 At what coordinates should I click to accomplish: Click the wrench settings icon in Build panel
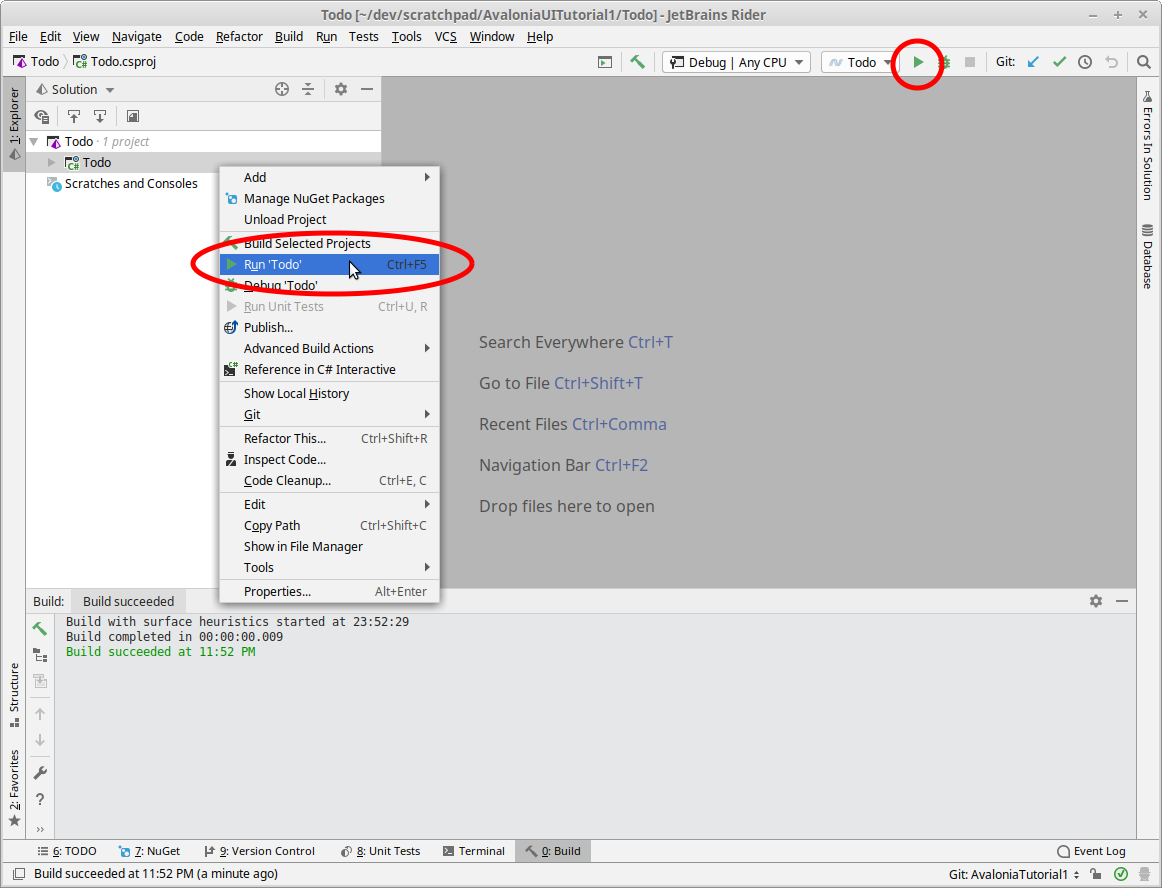tap(40, 772)
